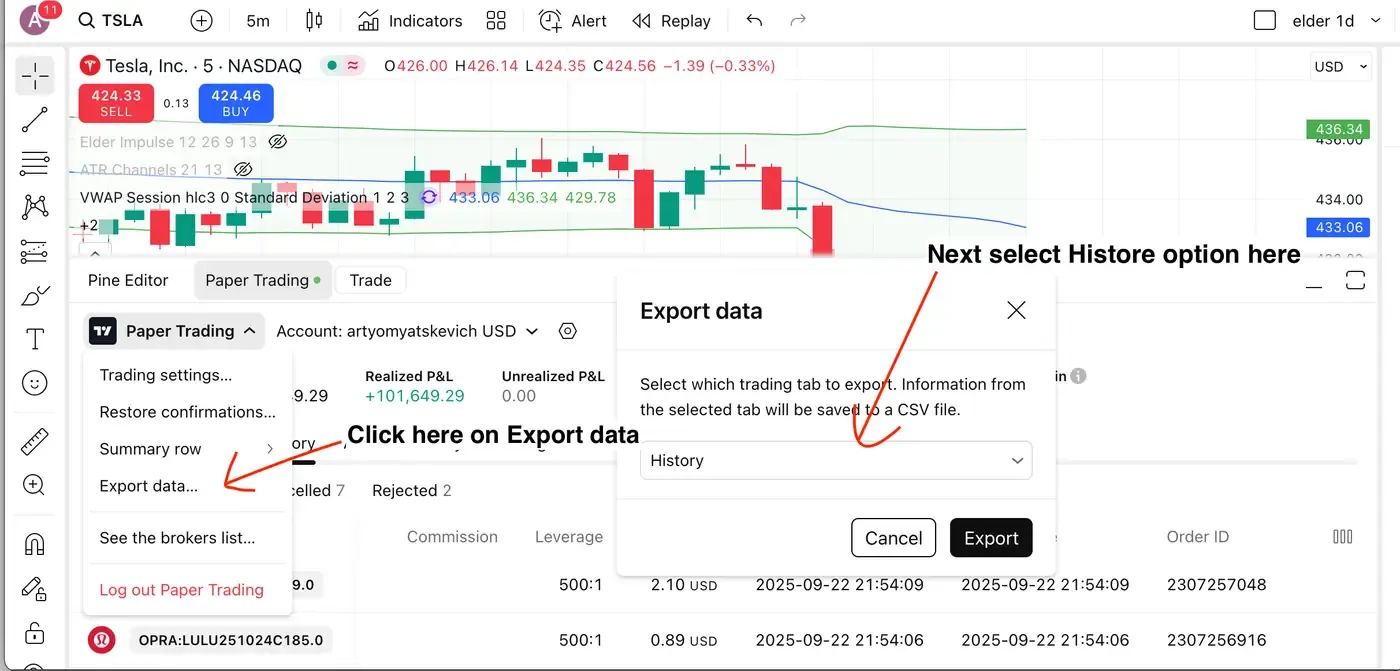
Task: Select the brush drawing tool
Action: pyautogui.click(x=35, y=295)
